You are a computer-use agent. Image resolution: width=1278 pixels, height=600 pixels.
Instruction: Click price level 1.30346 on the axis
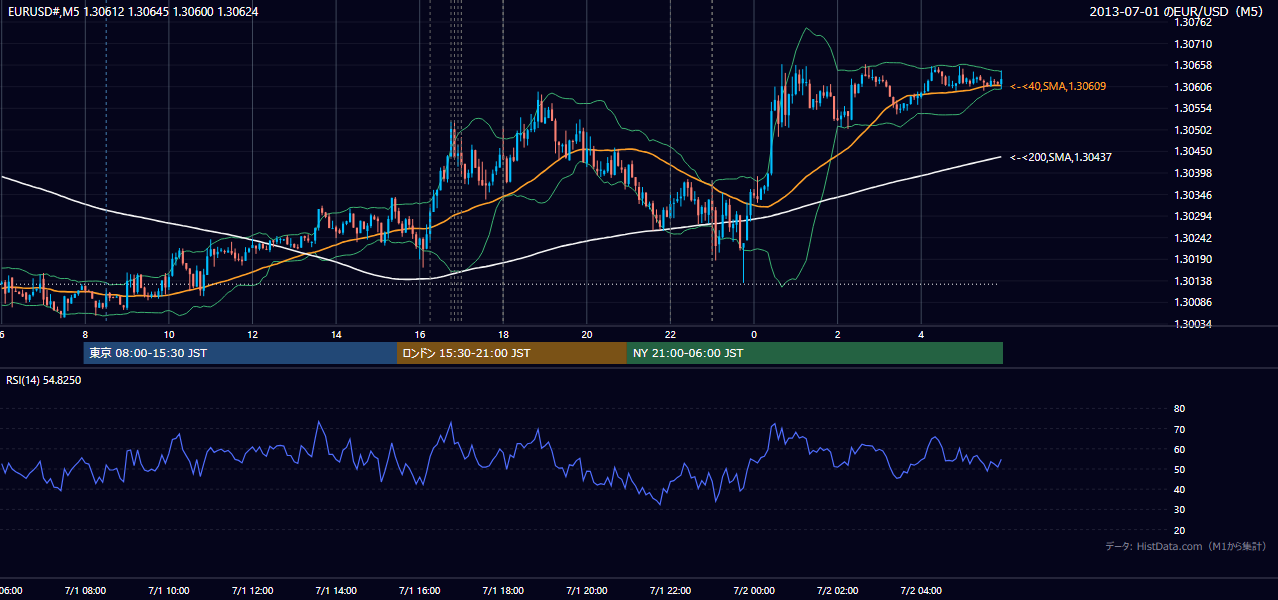click(1192, 195)
